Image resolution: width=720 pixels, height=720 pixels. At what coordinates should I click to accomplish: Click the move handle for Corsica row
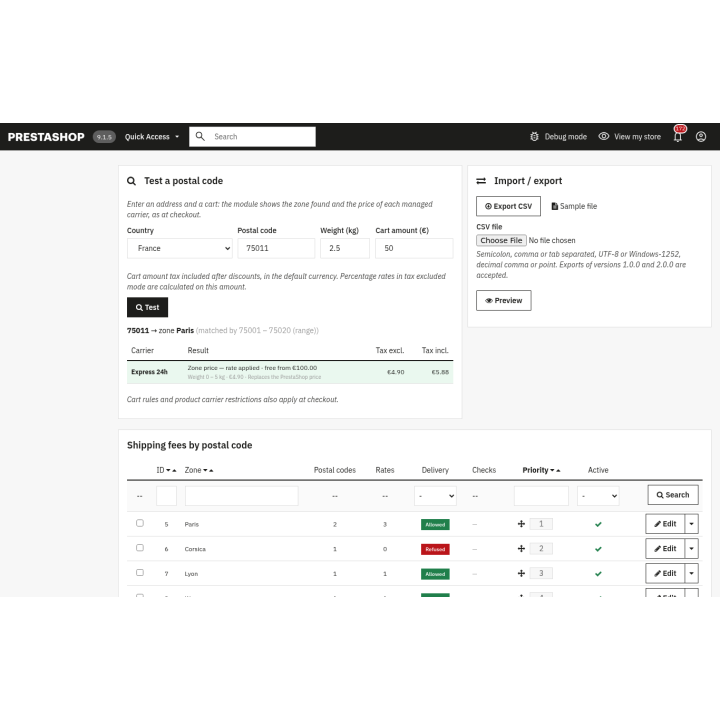521,548
